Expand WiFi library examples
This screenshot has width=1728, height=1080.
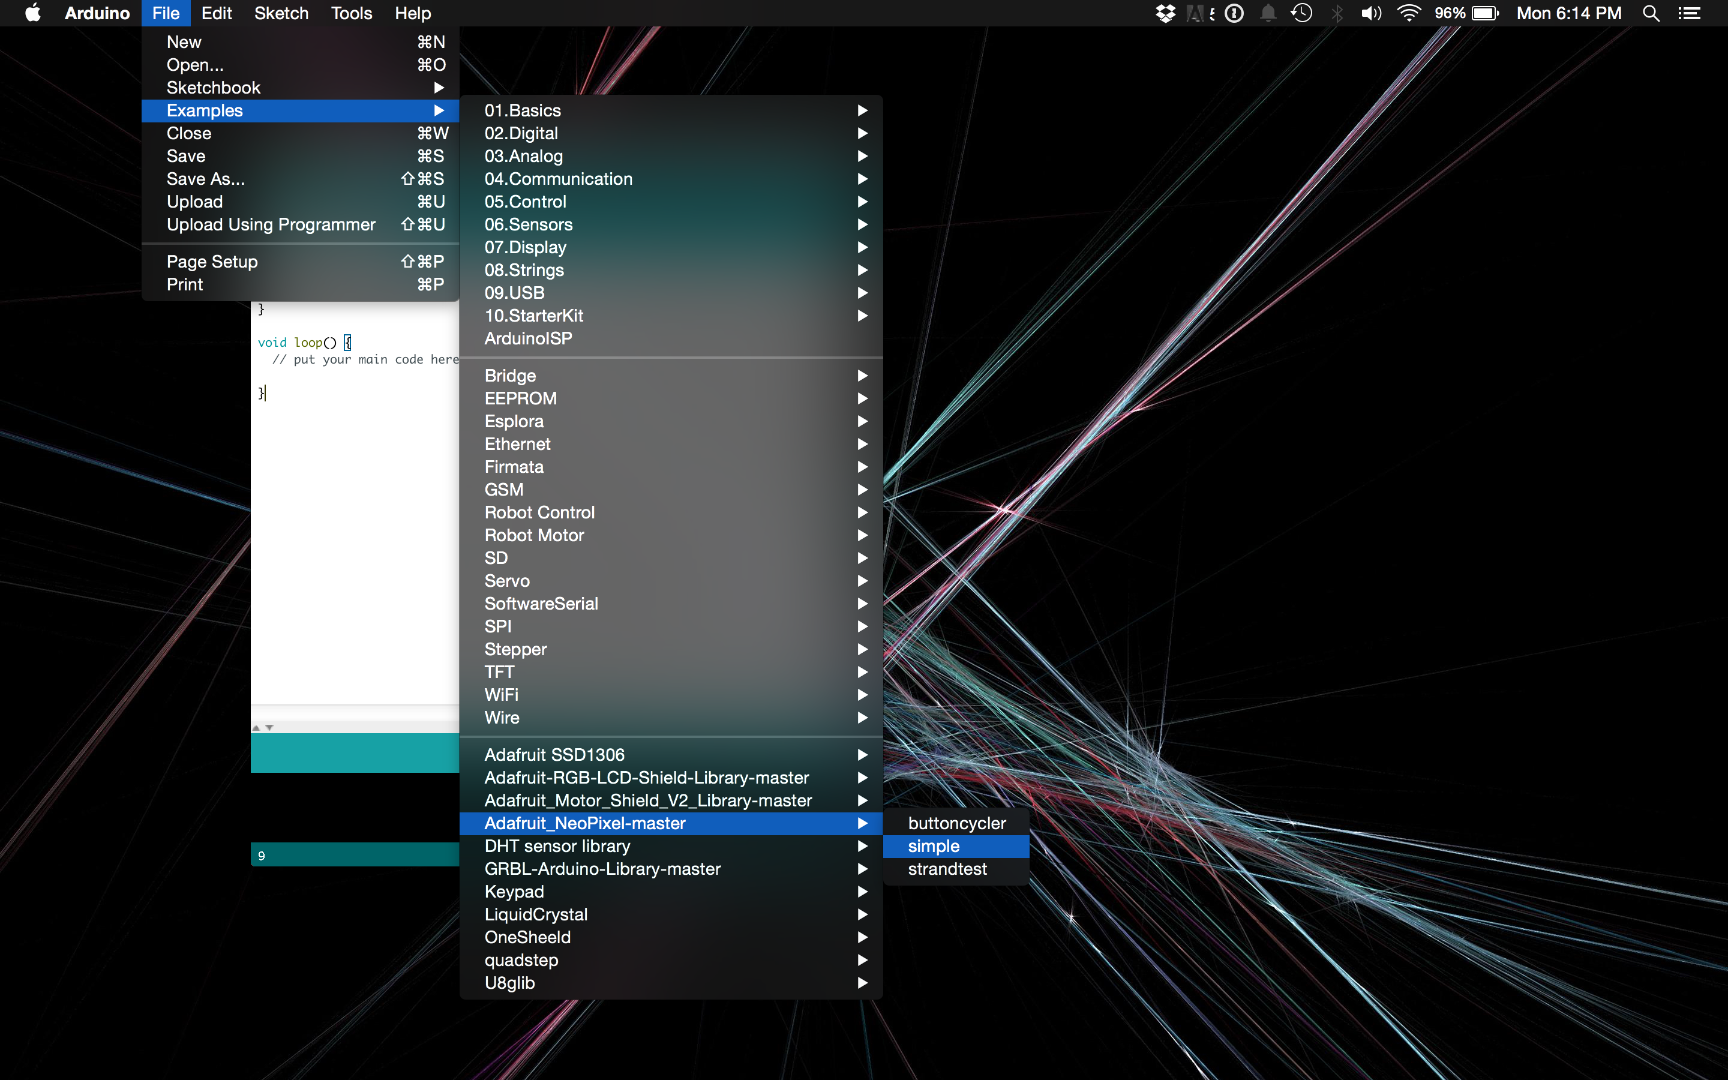pyautogui.click(x=671, y=695)
